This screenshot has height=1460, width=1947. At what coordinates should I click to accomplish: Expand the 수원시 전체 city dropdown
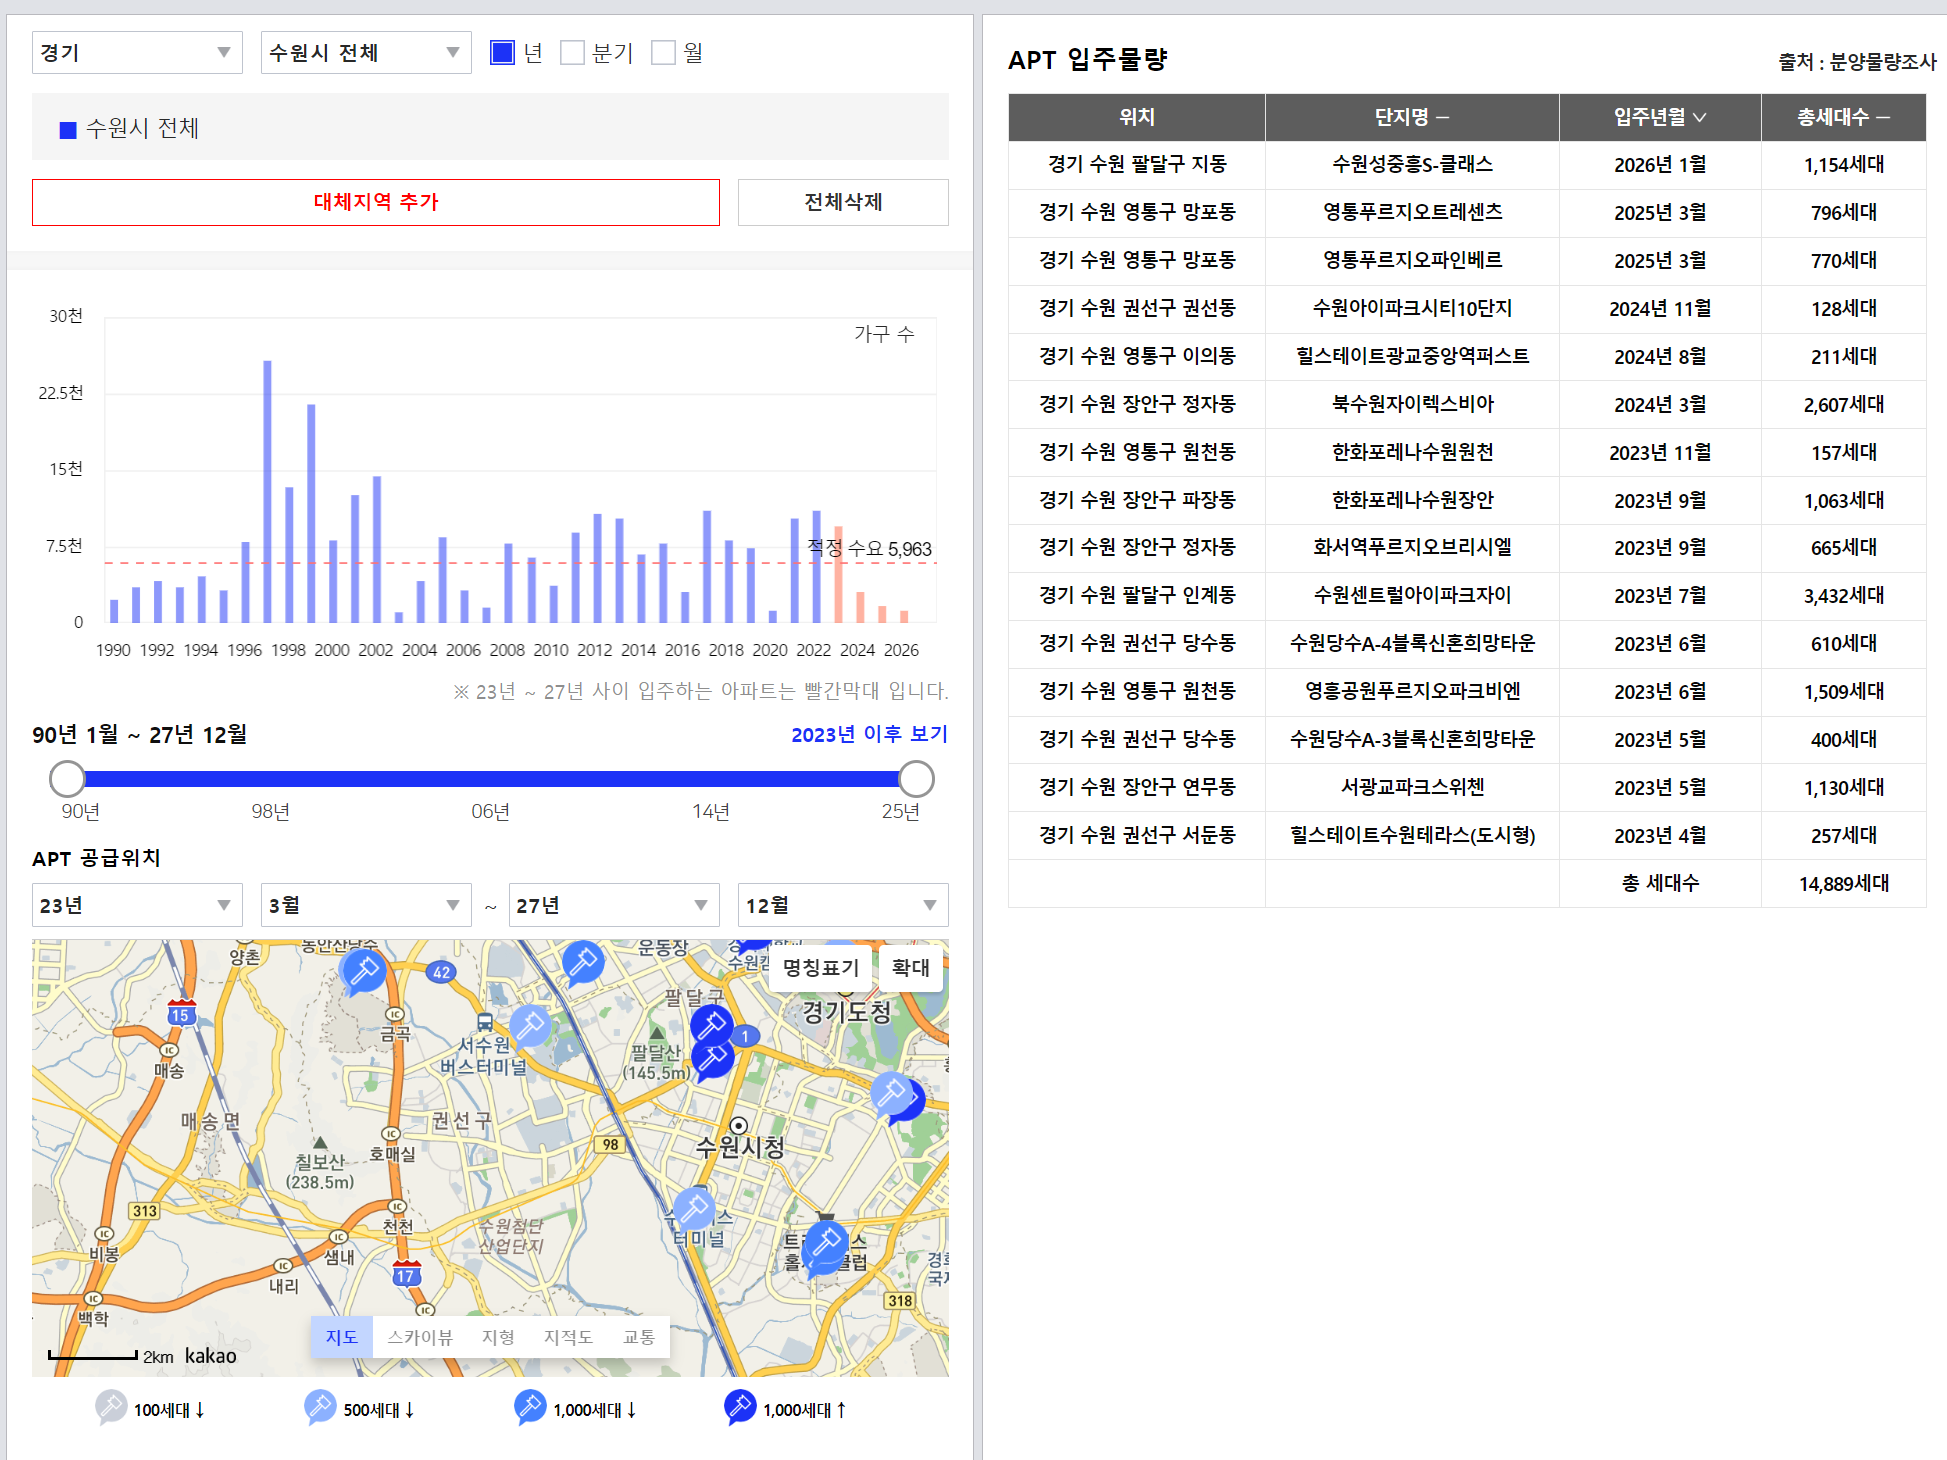[x=365, y=53]
